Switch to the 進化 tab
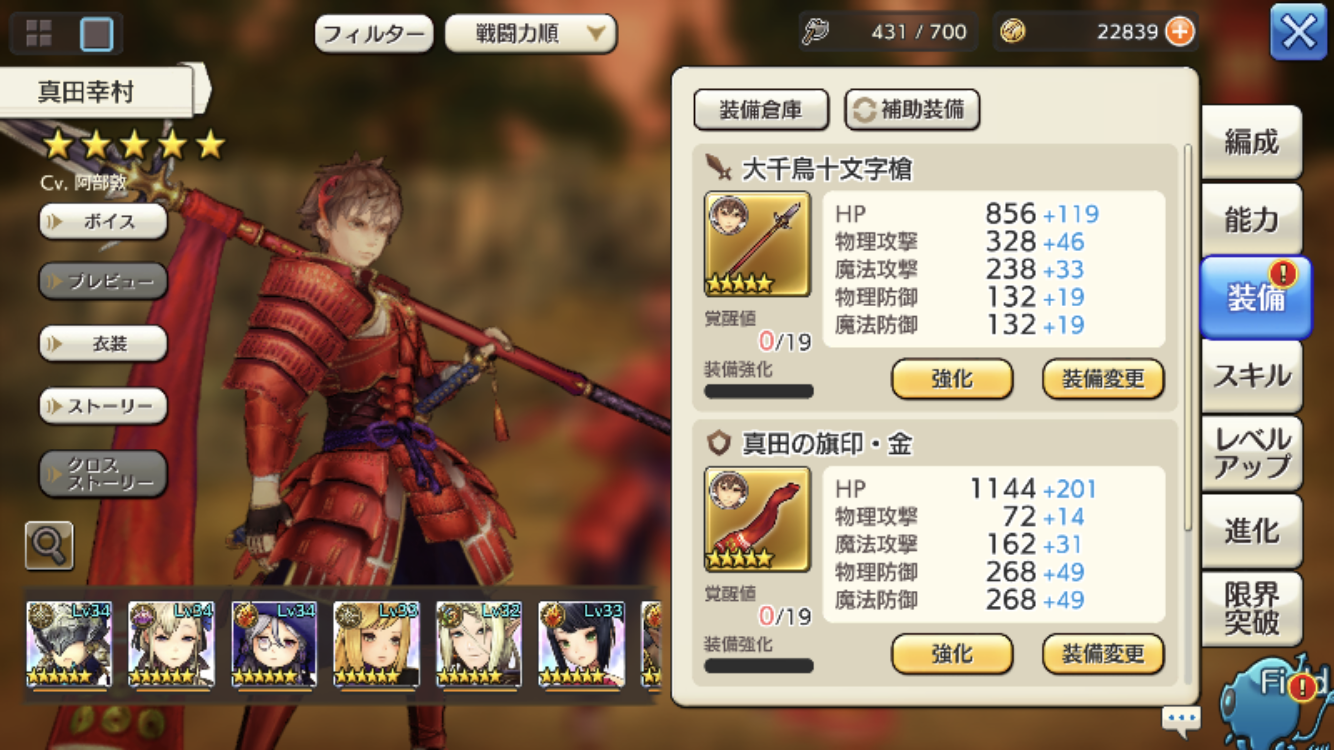1334x750 pixels. click(1252, 531)
